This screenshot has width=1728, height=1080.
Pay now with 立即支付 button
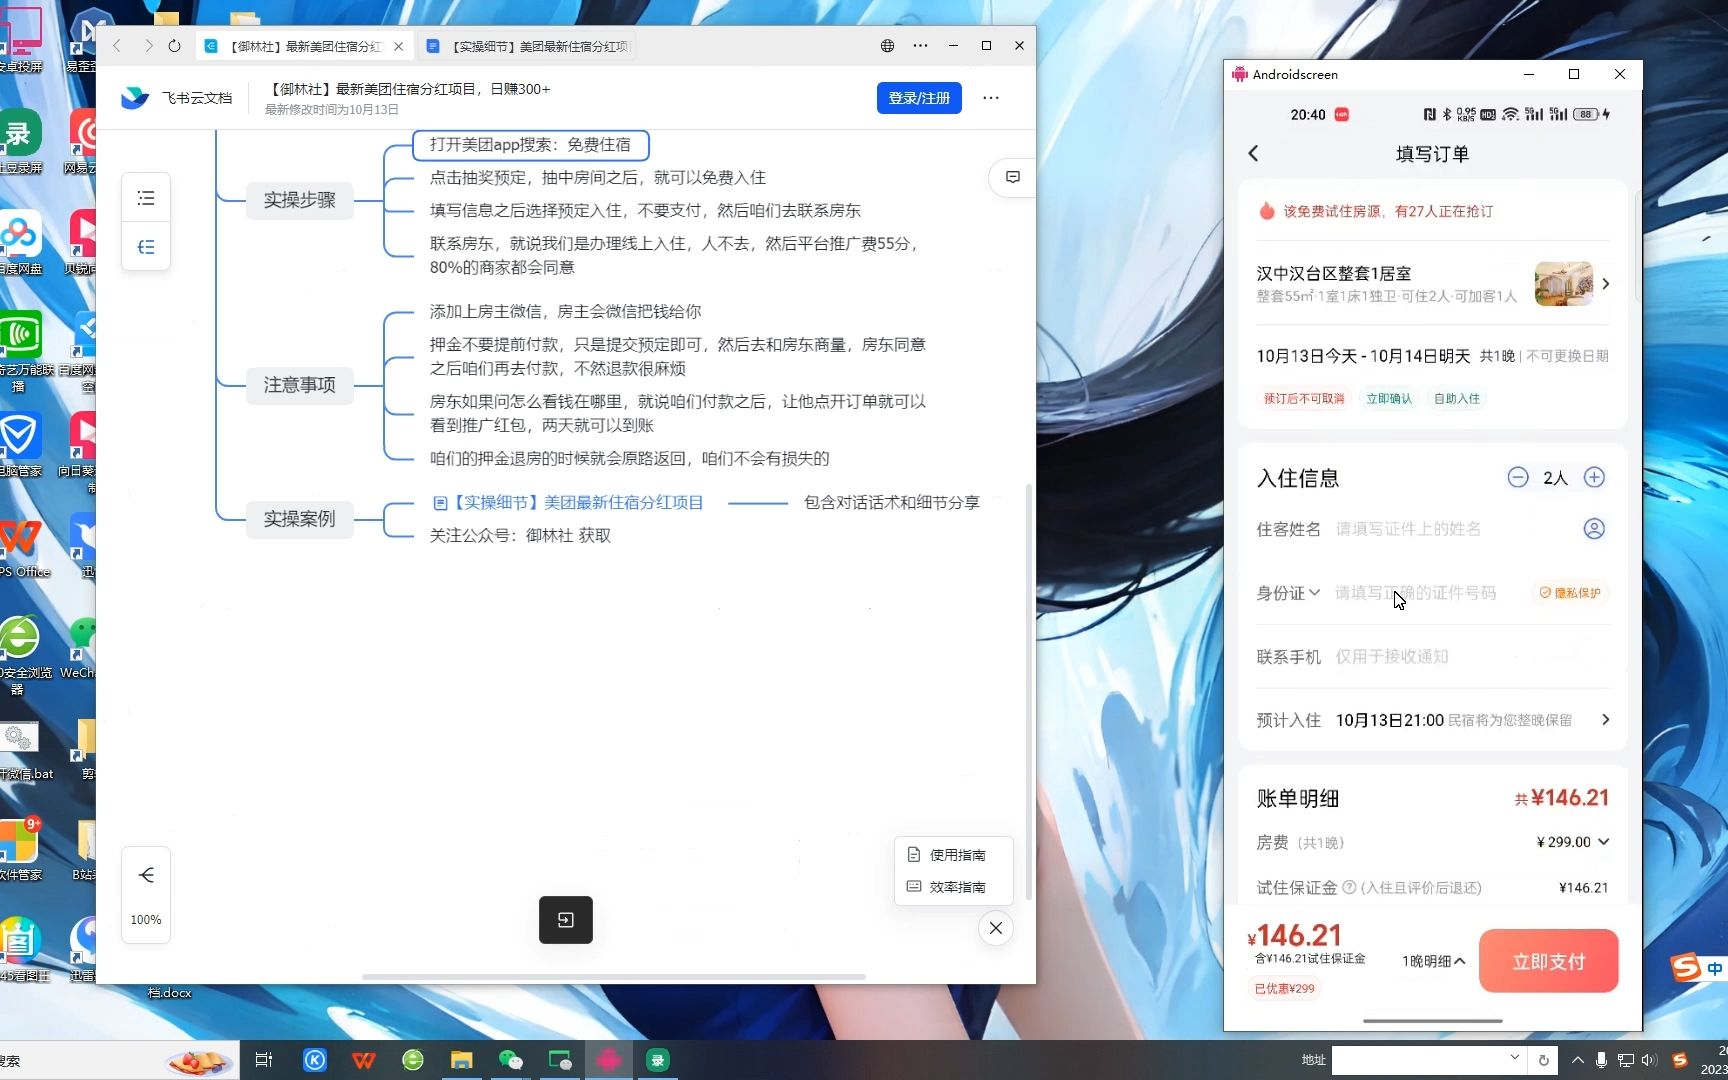point(1548,961)
